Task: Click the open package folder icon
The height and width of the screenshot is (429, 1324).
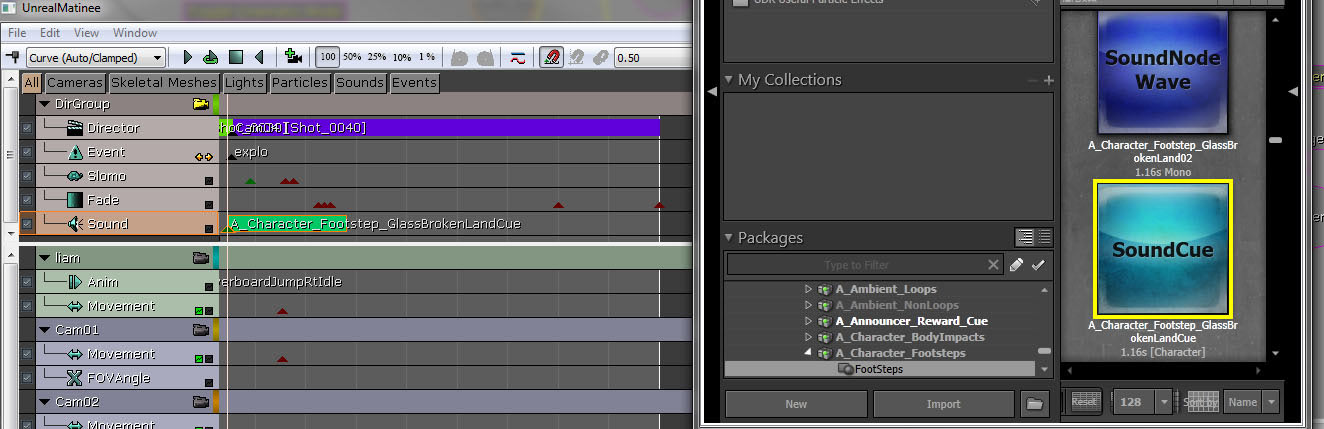Action: tap(1034, 404)
